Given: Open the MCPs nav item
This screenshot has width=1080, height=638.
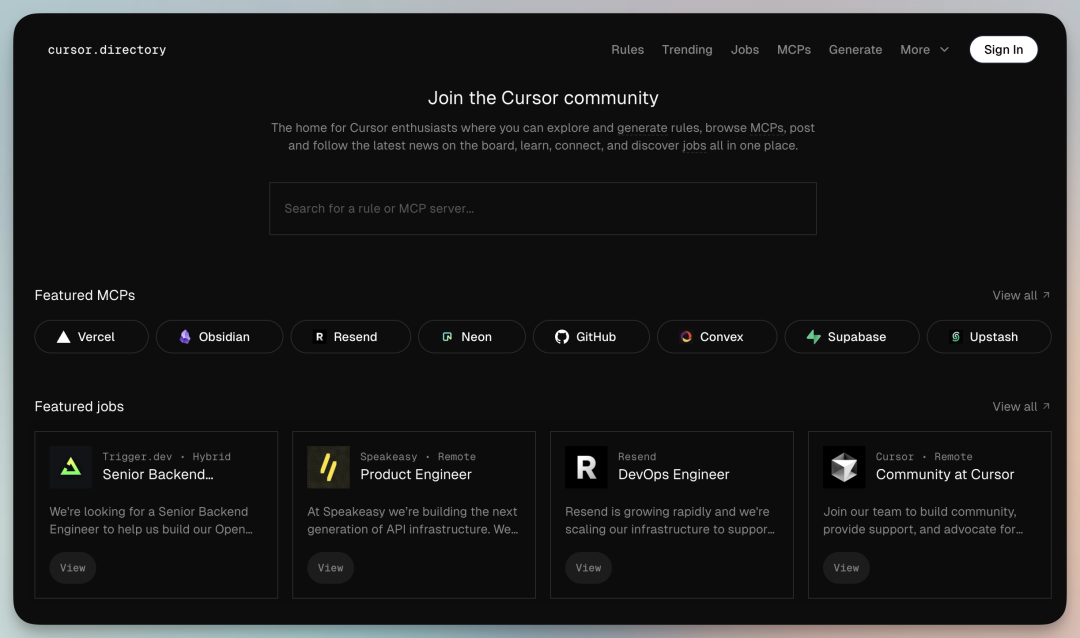Looking at the screenshot, I should click(x=793, y=50).
